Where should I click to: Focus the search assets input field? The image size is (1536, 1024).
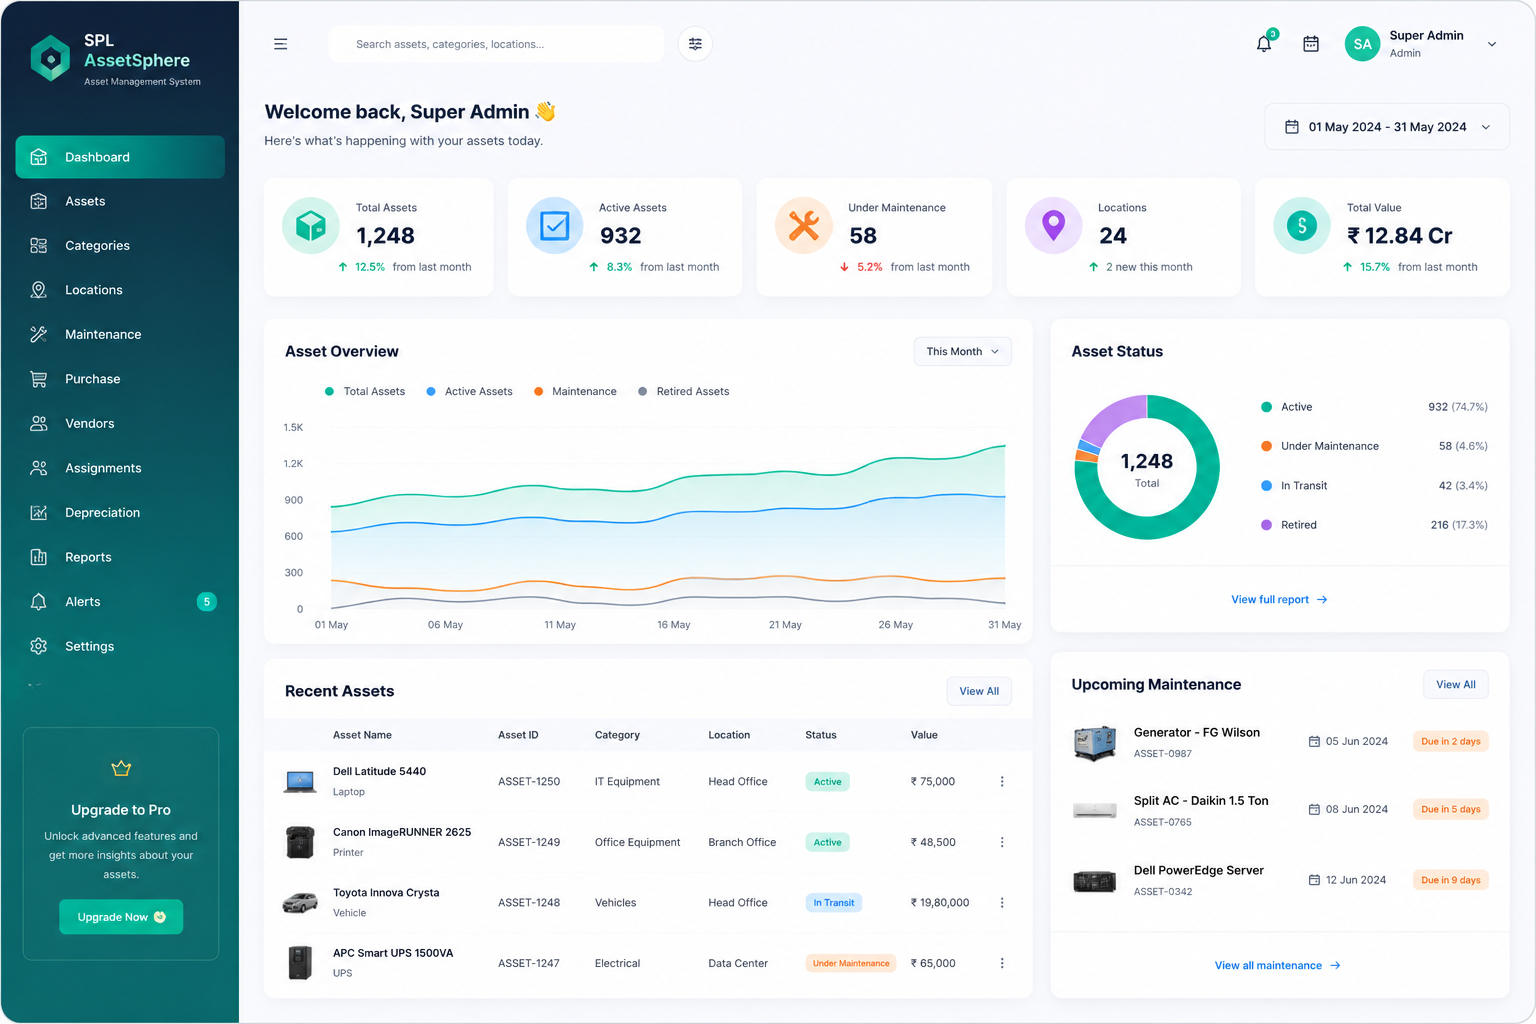pos(496,44)
